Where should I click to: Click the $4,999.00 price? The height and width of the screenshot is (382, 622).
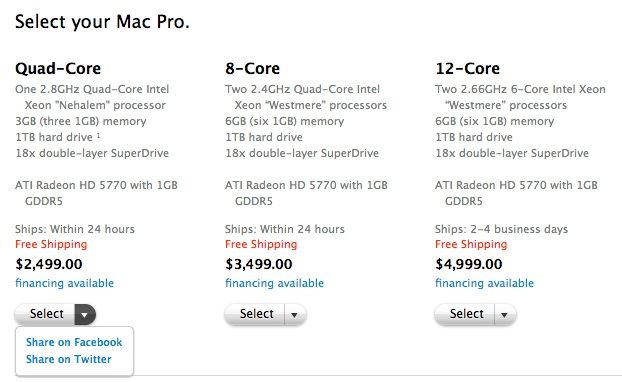point(468,264)
